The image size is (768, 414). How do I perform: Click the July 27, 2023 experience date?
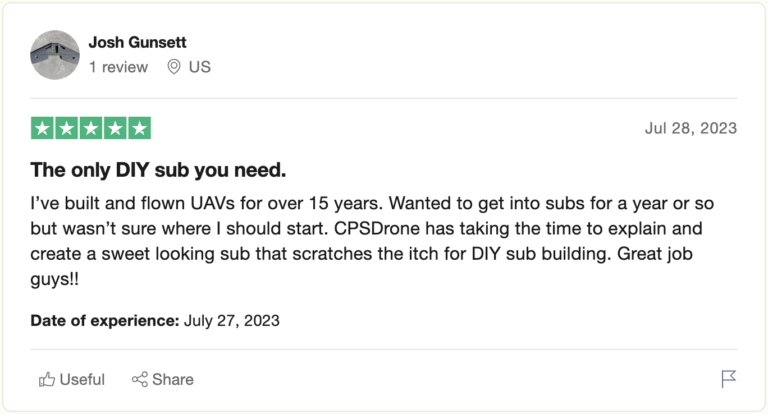click(232, 321)
